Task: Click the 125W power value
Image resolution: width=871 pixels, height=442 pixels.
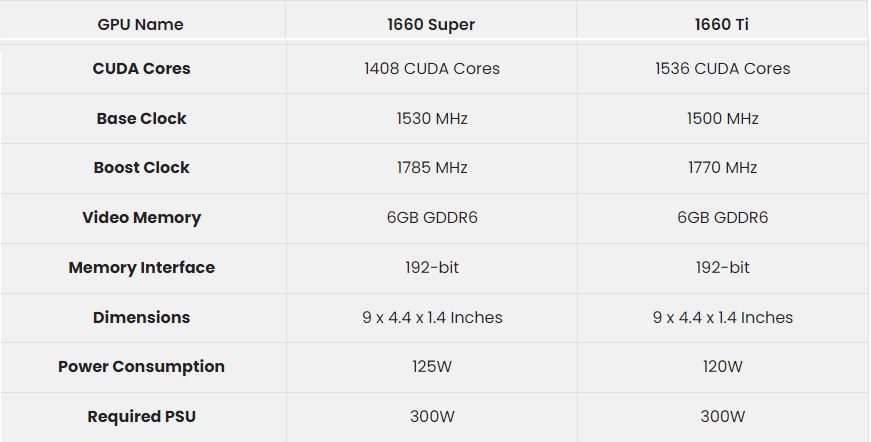Action: (x=432, y=366)
